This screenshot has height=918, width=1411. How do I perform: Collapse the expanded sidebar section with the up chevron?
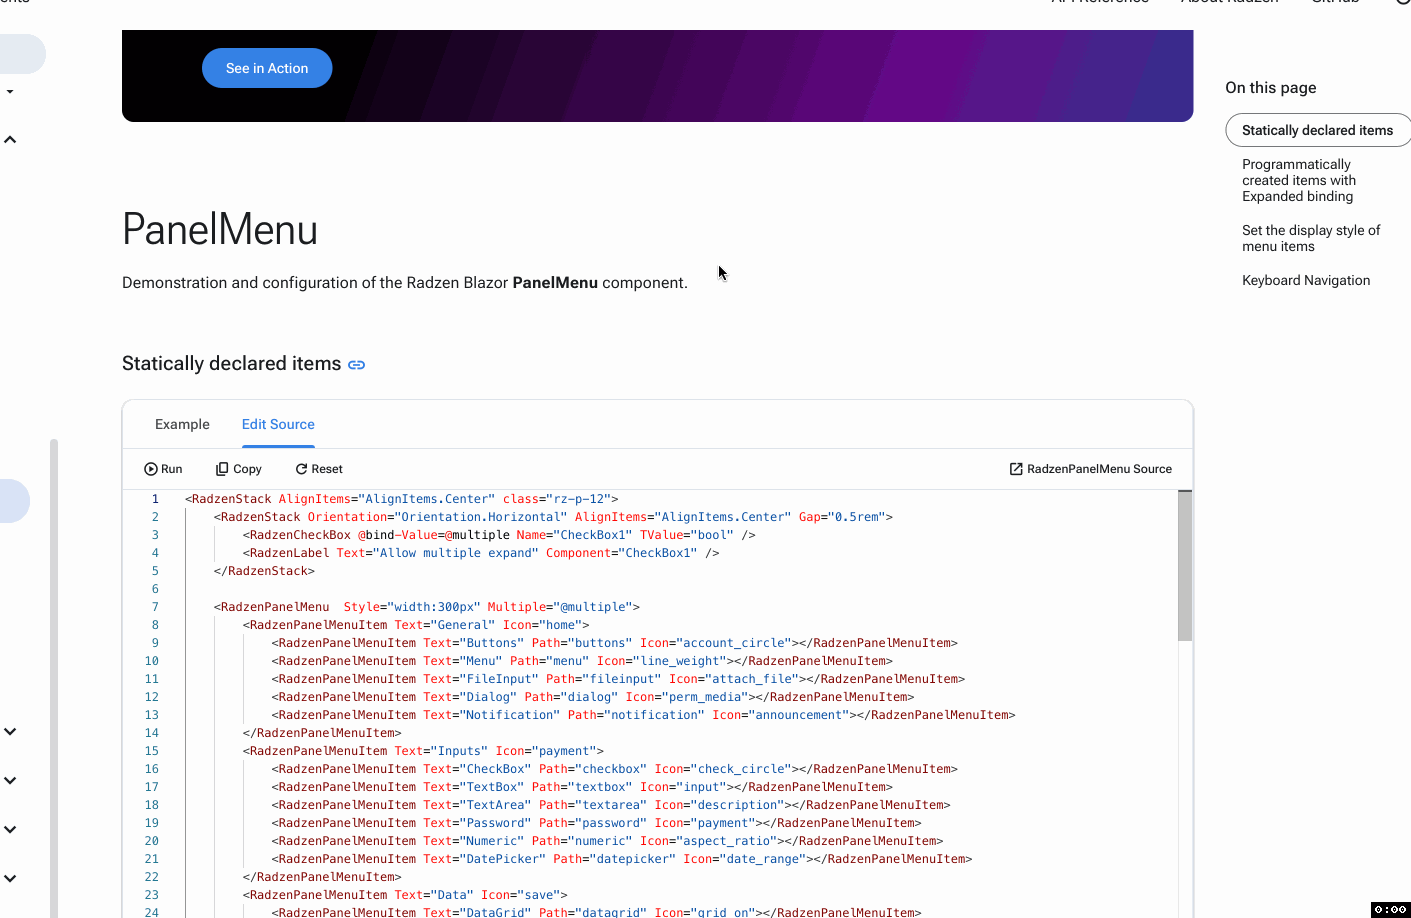10,140
